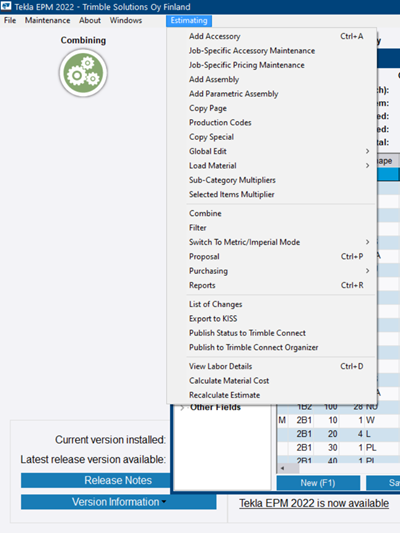
Task: Open the File menu
Action: (10, 20)
